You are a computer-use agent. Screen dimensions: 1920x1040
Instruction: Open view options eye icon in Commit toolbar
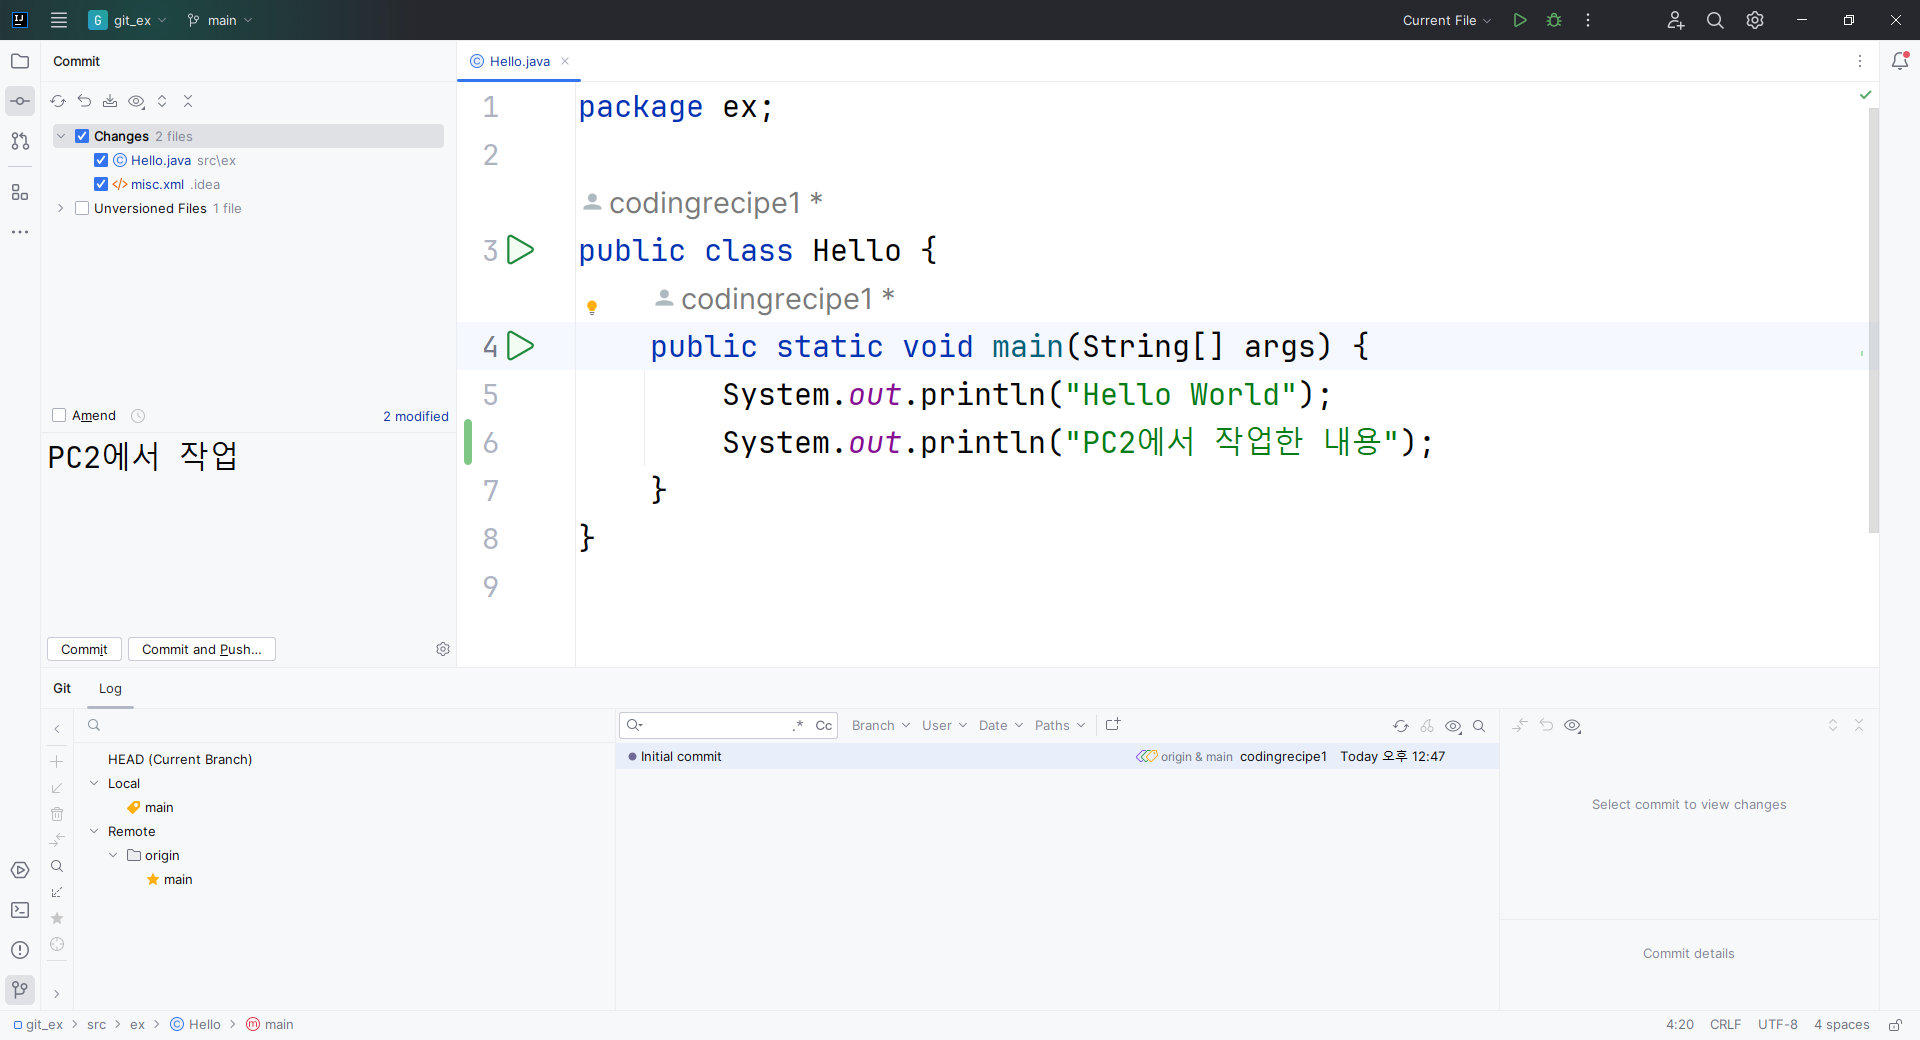coord(137,101)
